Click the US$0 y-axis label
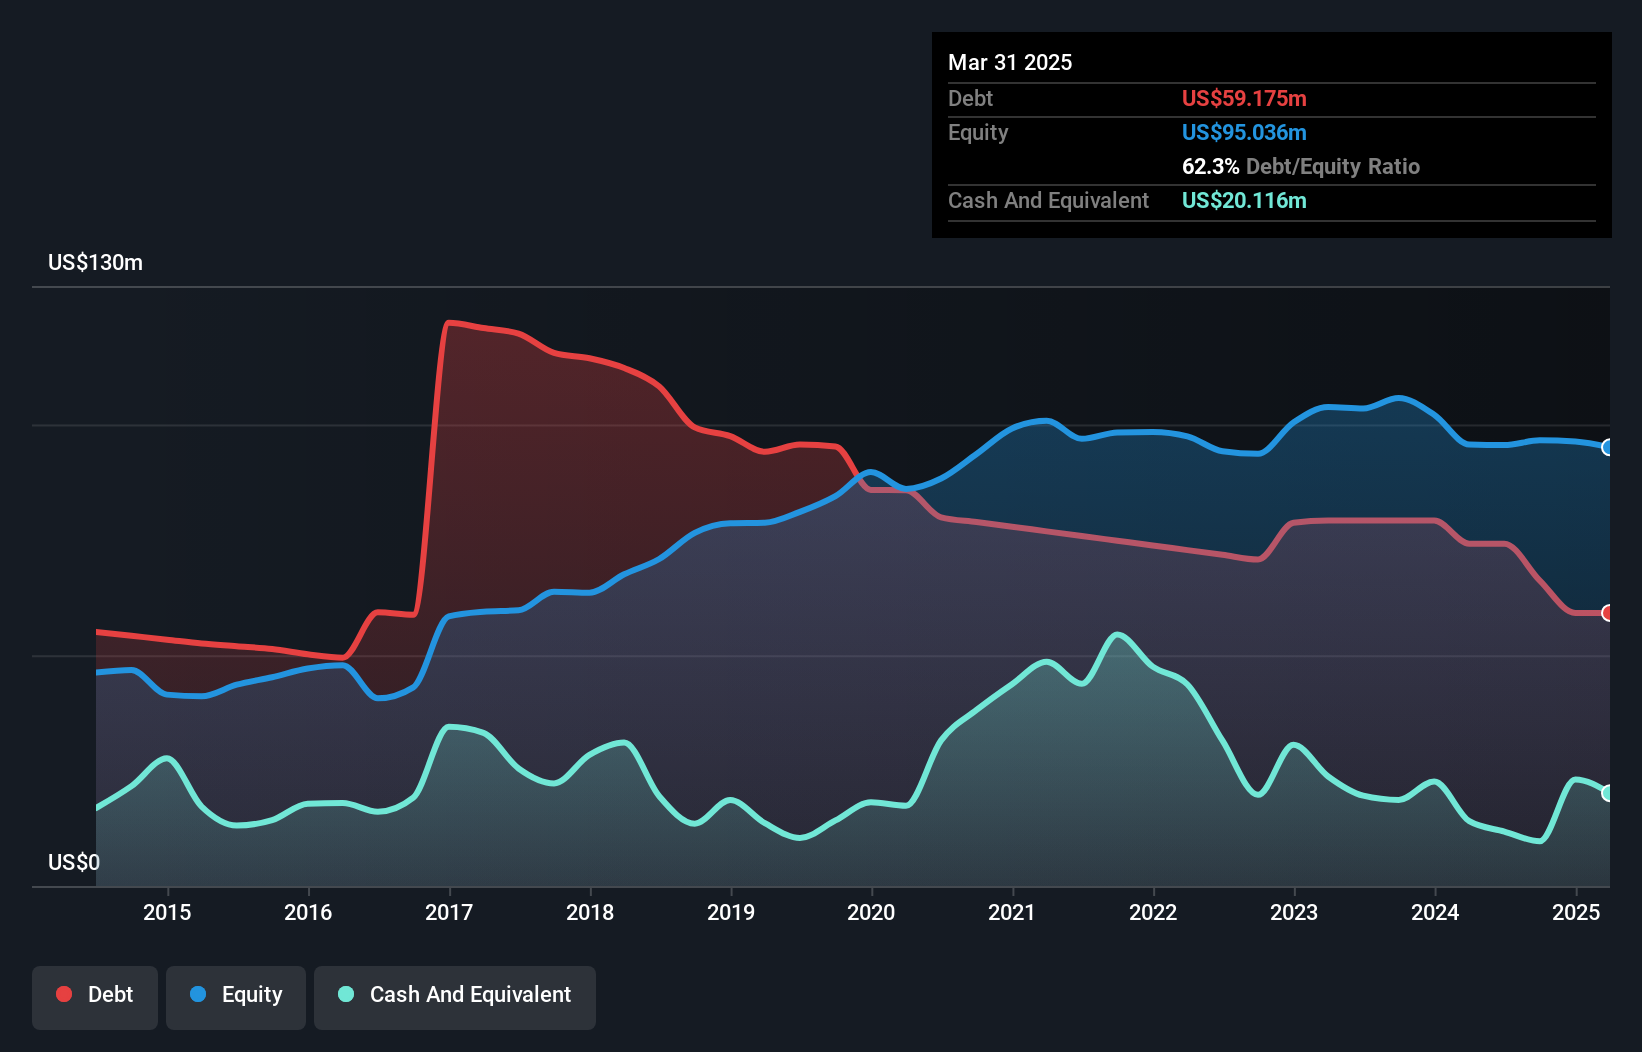The height and width of the screenshot is (1052, 1642). (74, 862)
